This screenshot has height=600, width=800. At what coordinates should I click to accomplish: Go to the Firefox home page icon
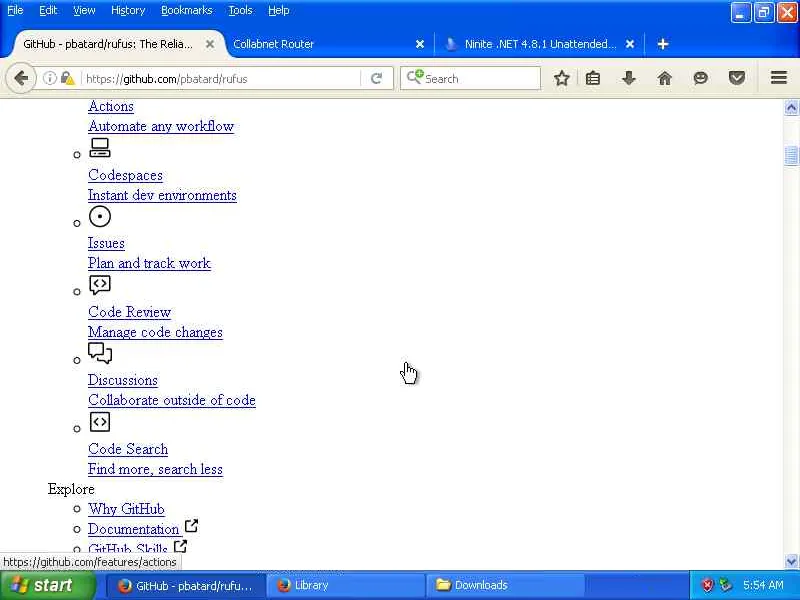(x=664, y=79)
